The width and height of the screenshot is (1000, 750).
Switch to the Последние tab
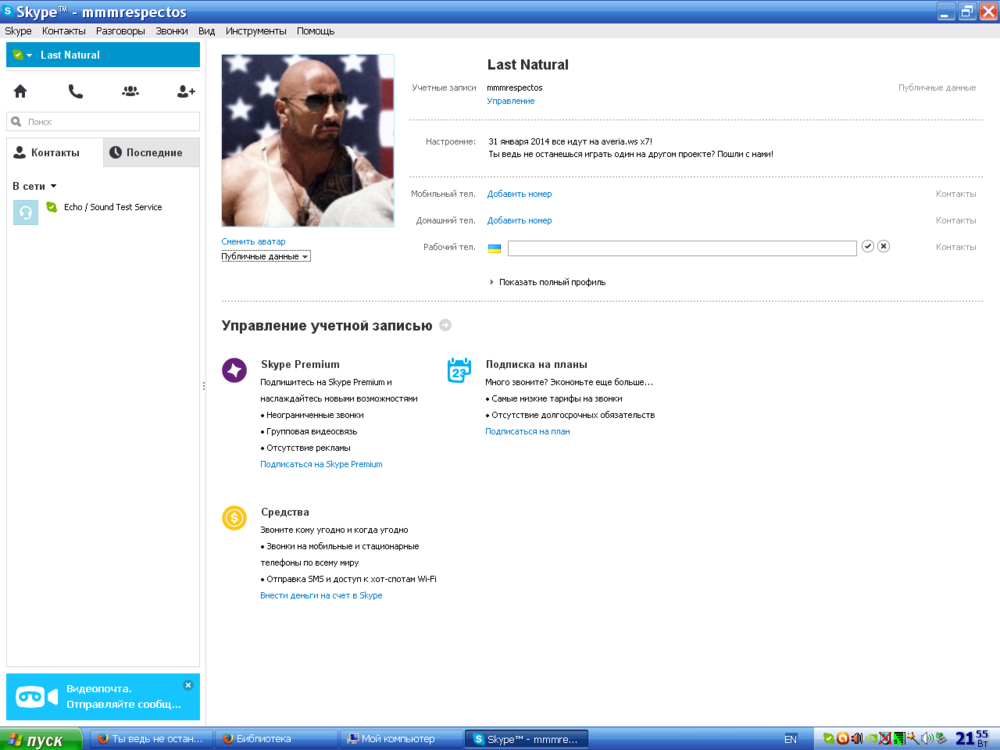[151, 153]
